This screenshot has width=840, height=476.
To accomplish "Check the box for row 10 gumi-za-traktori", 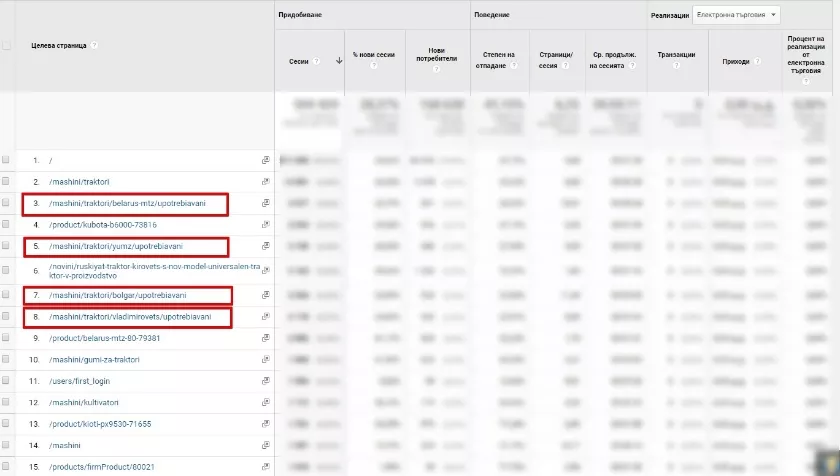I will [x=5, y=359].
